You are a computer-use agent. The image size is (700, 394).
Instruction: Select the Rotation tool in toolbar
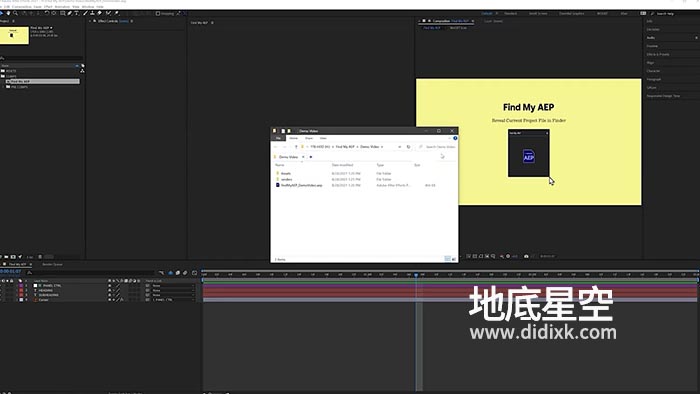(x=46, y=13)
